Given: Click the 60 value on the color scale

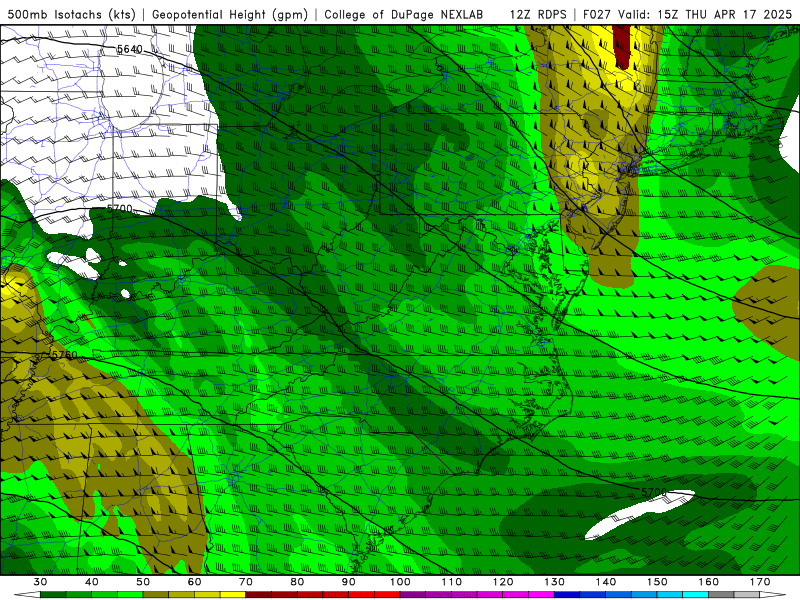Looking at the screenshot, I should [195, 582].
